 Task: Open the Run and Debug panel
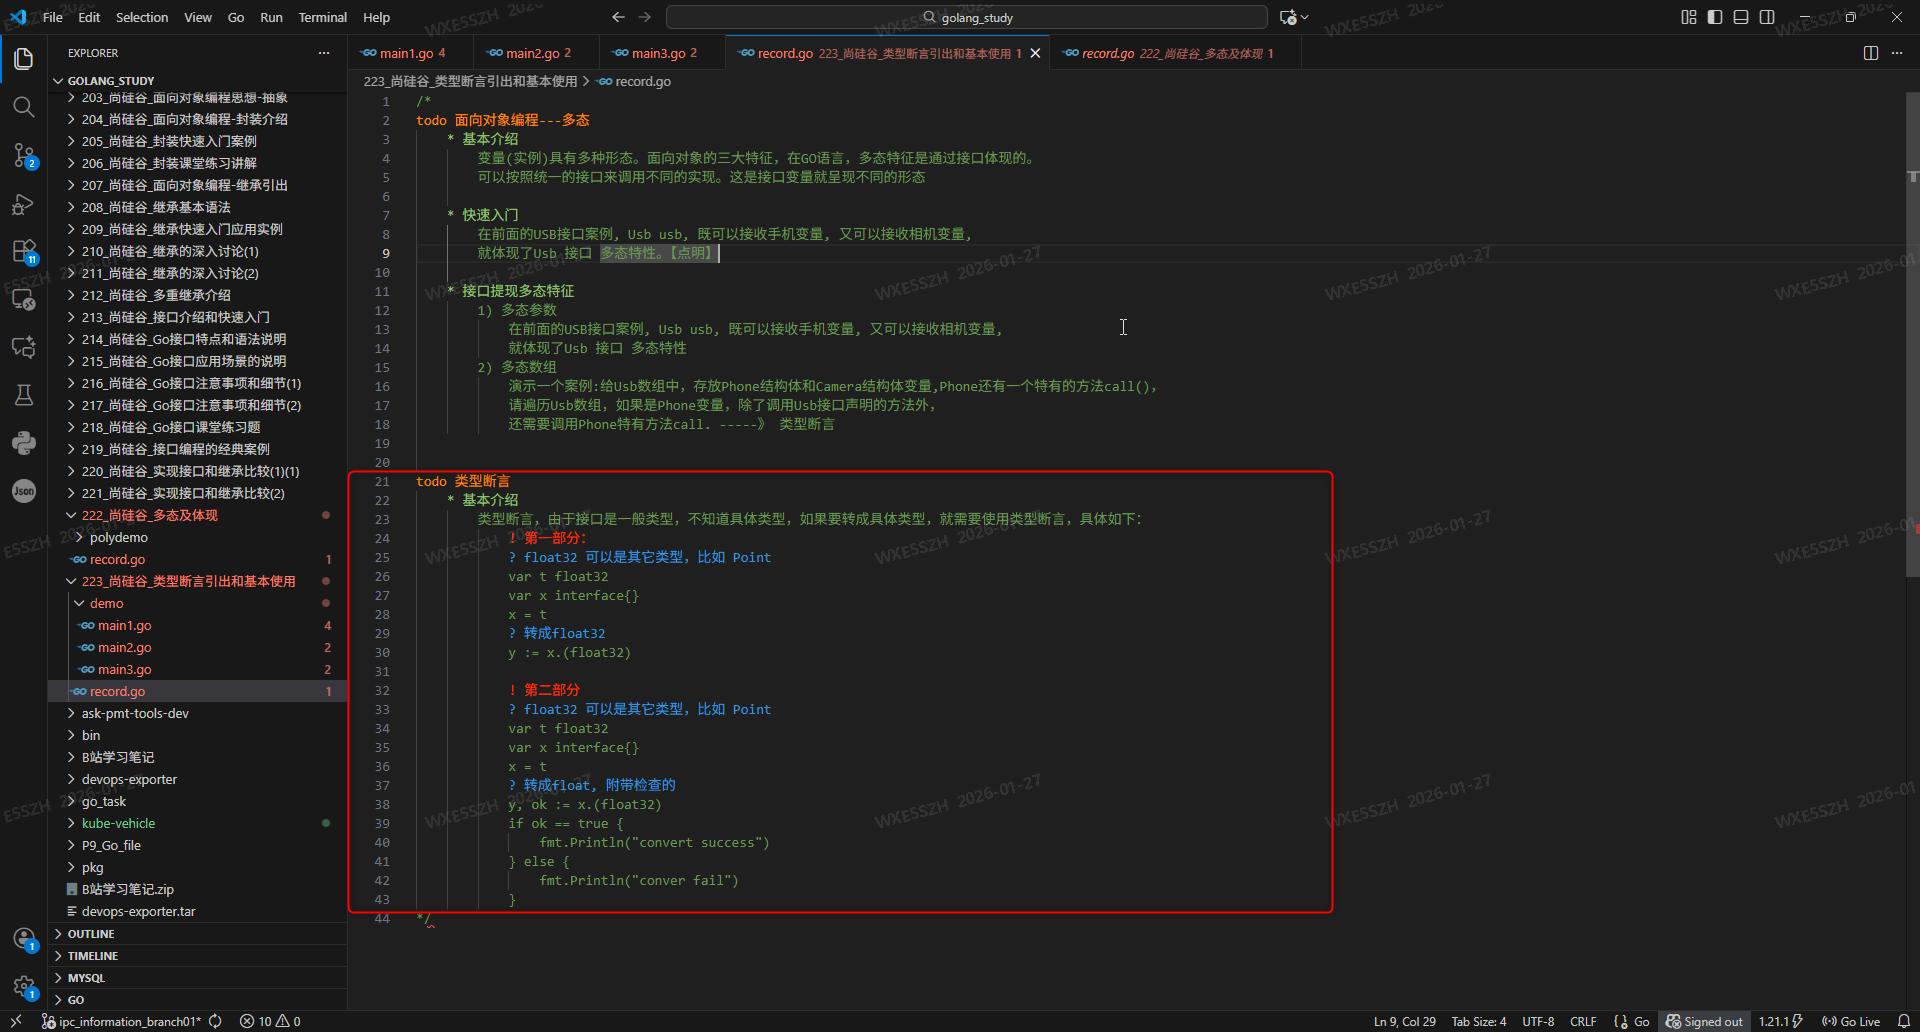(24, 204)
